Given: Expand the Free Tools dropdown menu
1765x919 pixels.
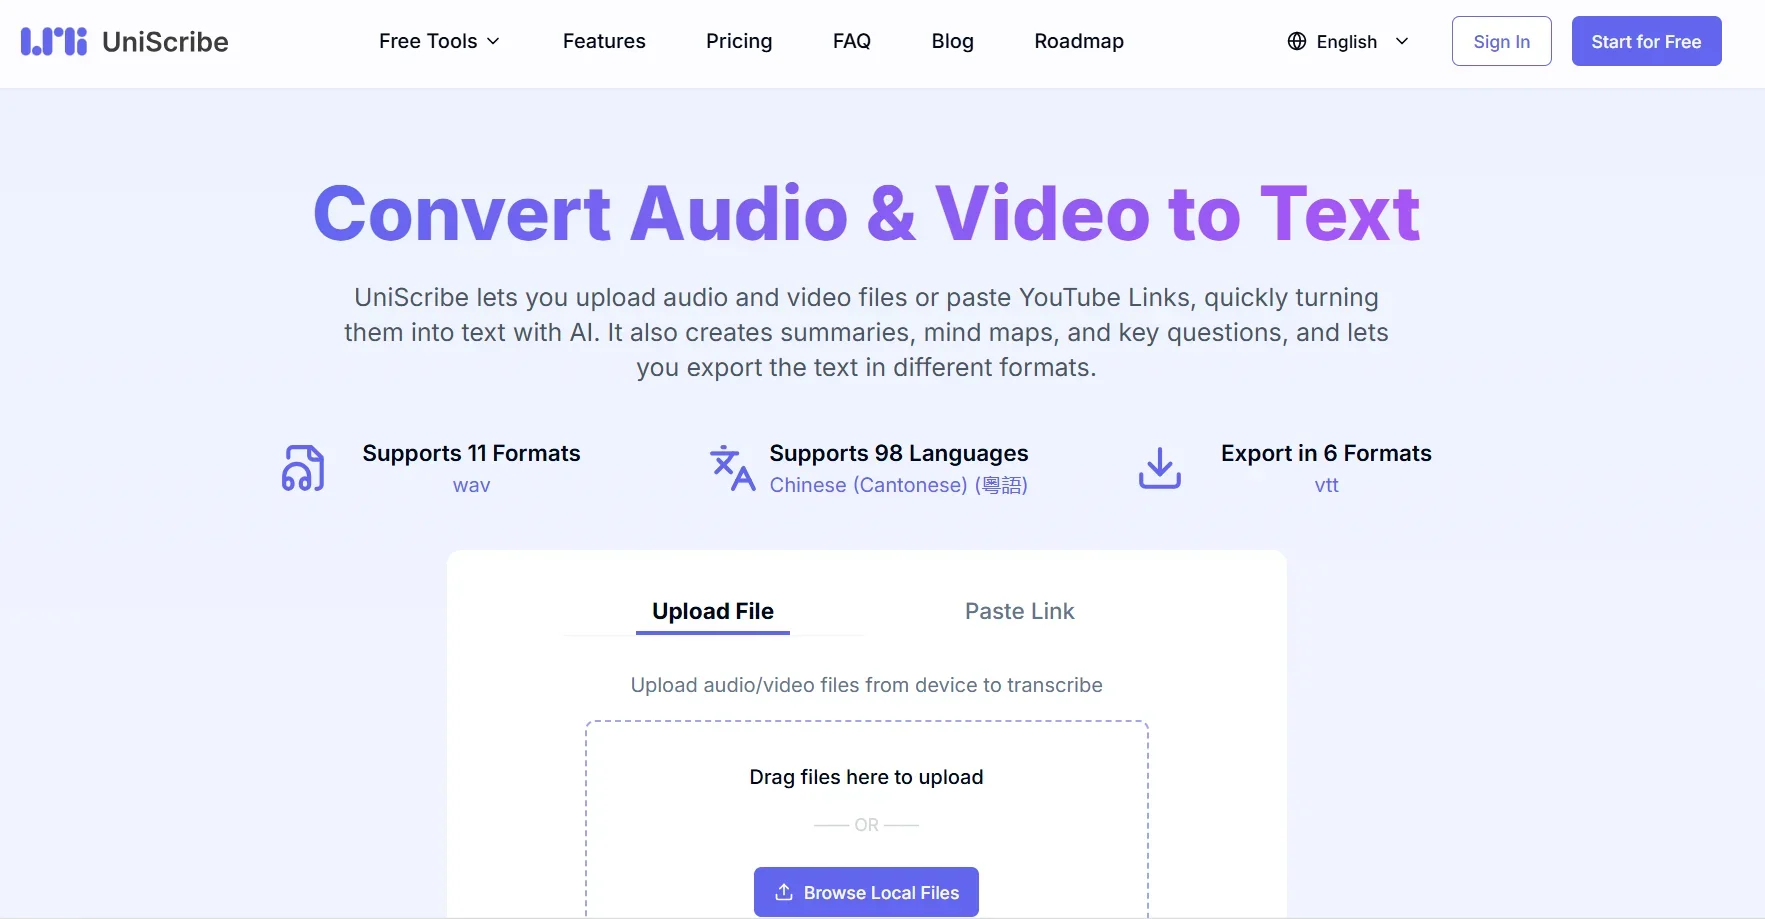Looking at the screenshot, I should [439, 41].
